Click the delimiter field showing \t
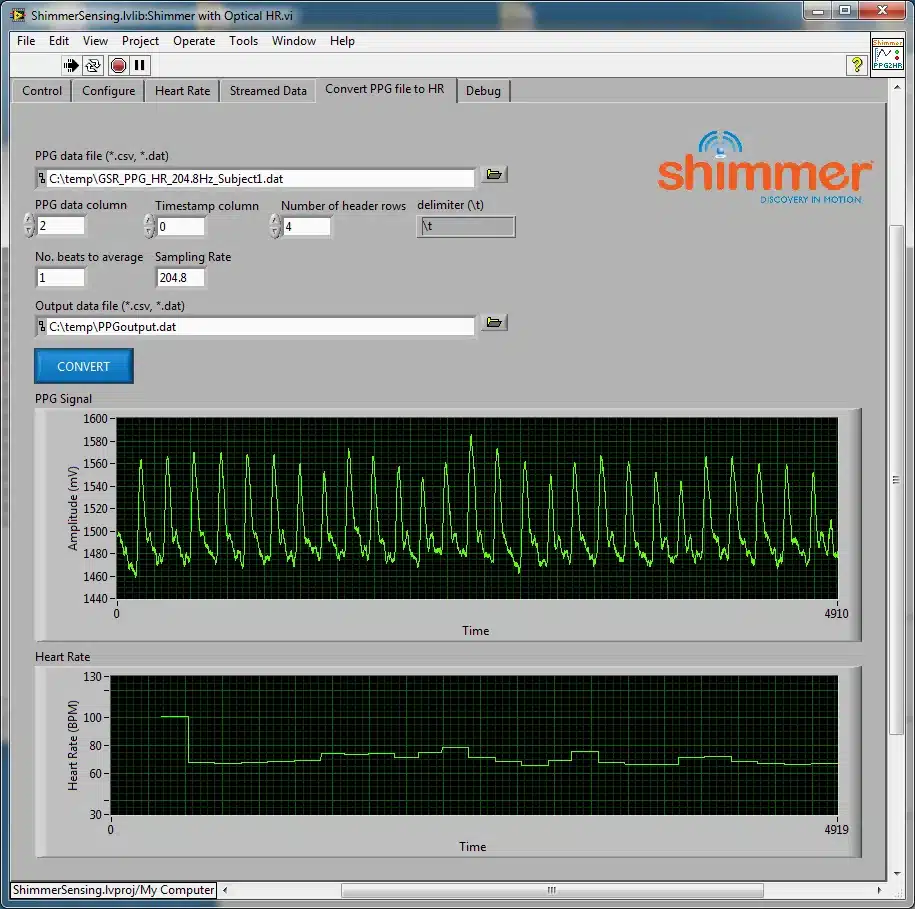915x909 pixels. 466,226
